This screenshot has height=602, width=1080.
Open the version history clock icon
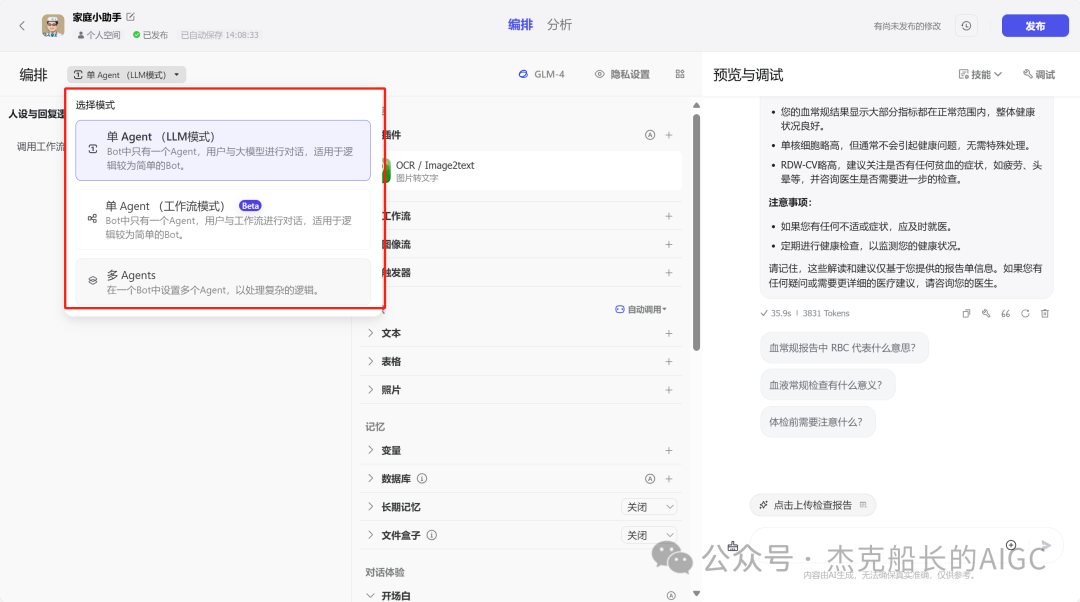966,25
